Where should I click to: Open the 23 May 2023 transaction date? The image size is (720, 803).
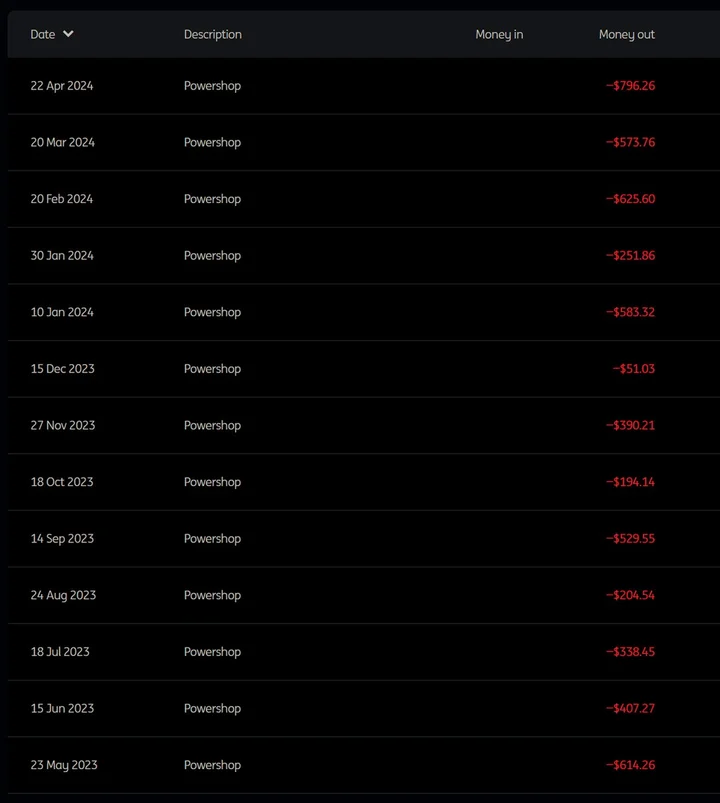point(64,765)
